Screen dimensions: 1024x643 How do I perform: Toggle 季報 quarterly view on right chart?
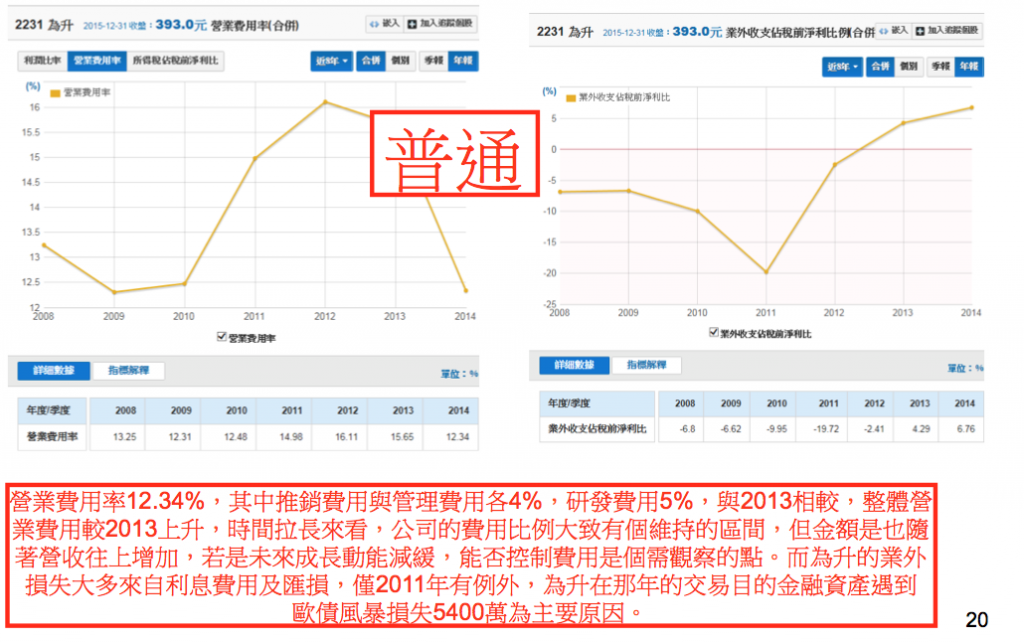pyautogui.click(x=940, y=67)
